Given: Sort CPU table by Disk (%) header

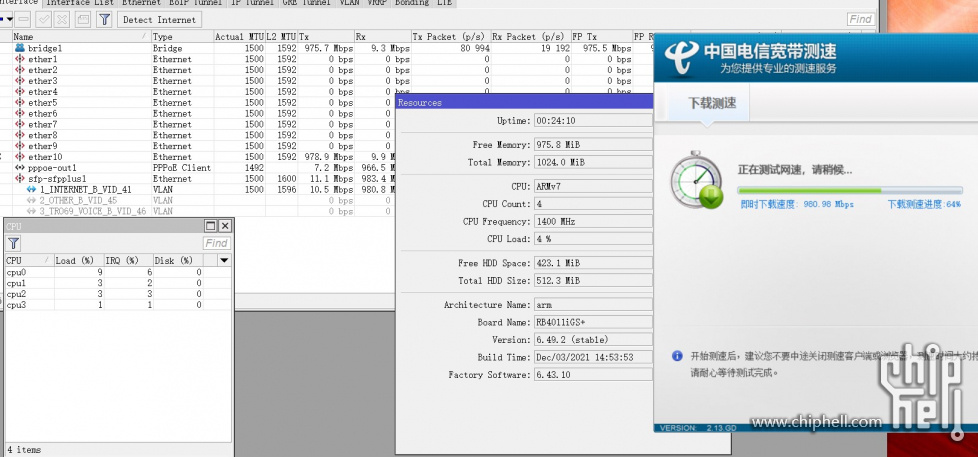Looking at the screenshot, I should click(x=178, y=260).
